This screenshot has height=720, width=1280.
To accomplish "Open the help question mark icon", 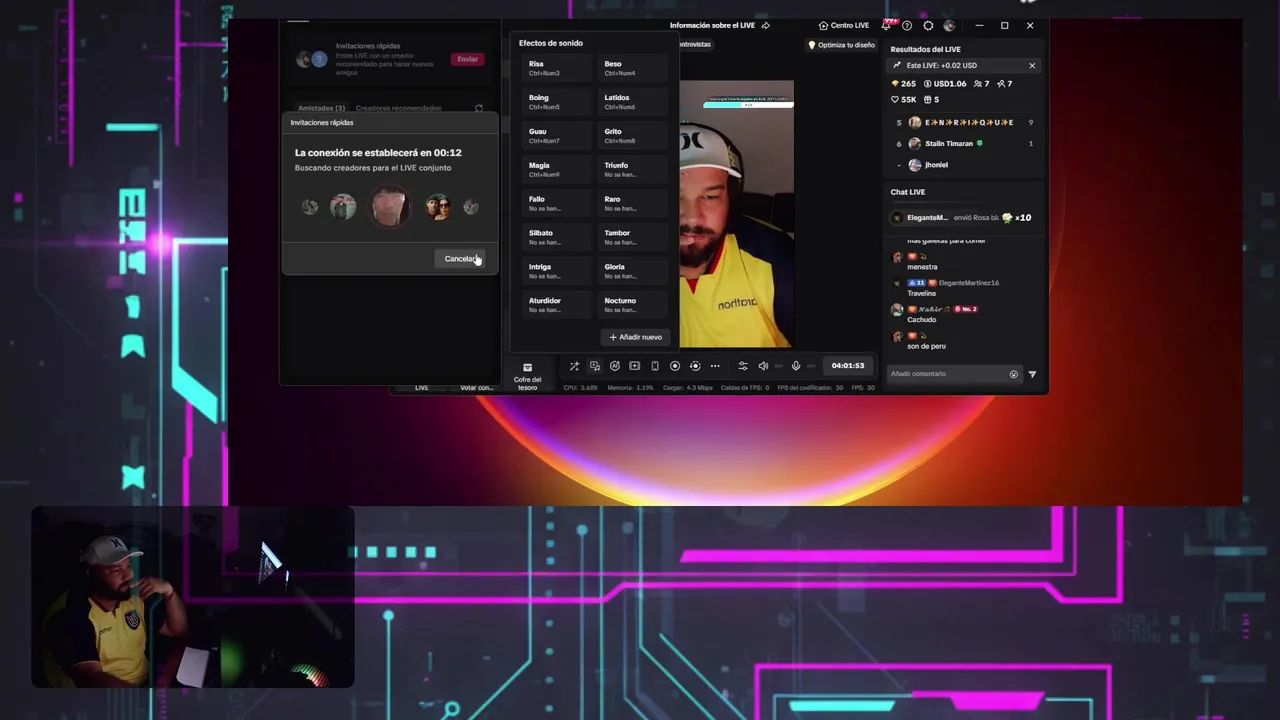I will 907,26.
